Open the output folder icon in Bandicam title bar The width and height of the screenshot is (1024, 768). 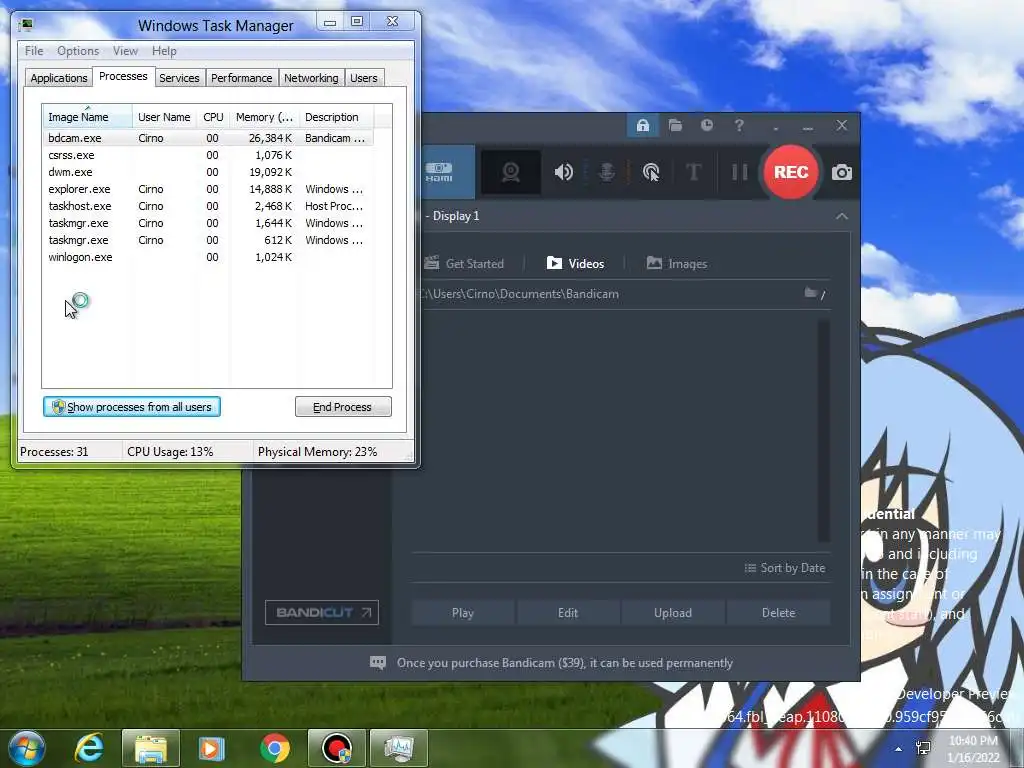coord(675,125)
